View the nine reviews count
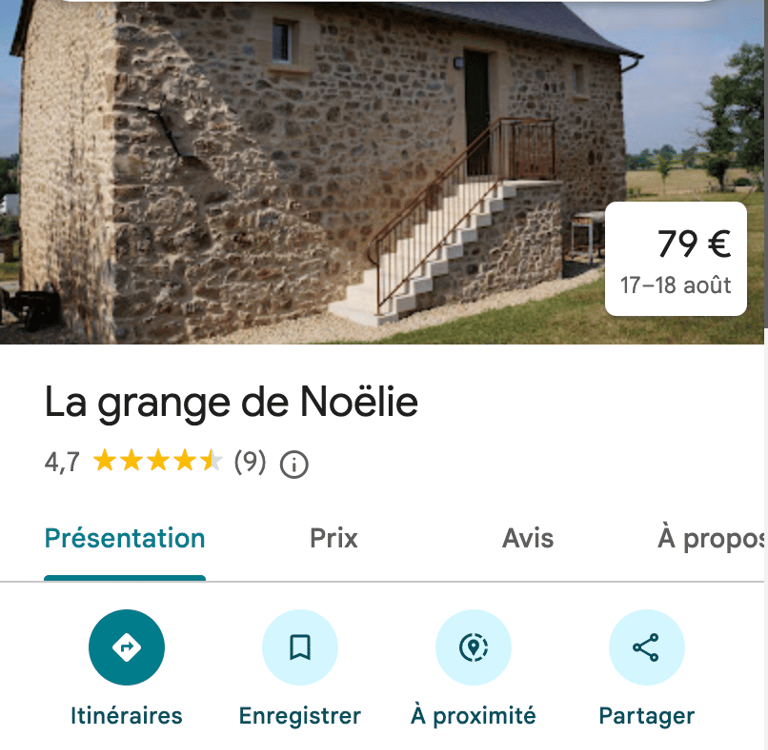The height and width of the screenshot is (750, 768). 250,462
